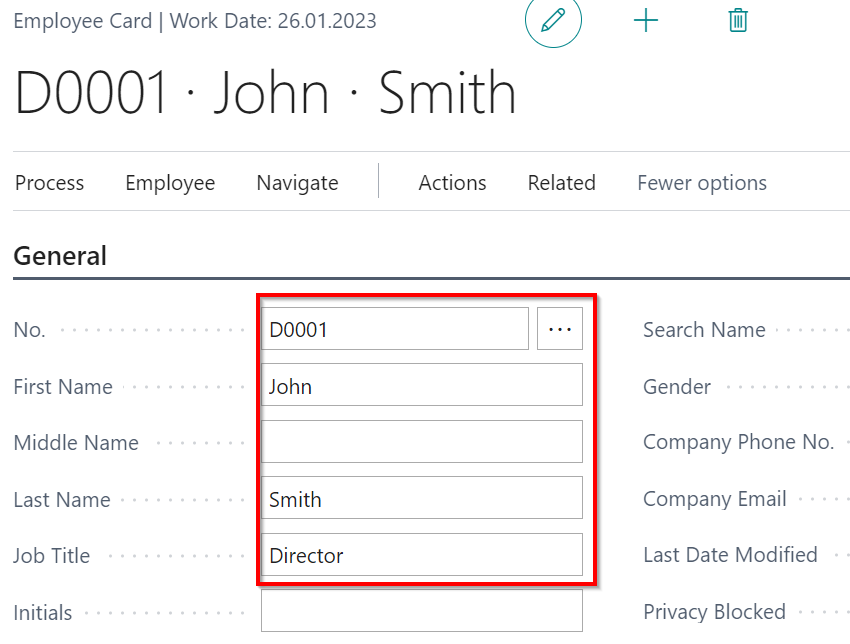This screenshot has height=644, width=850.
Task: Click the Middle Name label
Action: (76, 443)
